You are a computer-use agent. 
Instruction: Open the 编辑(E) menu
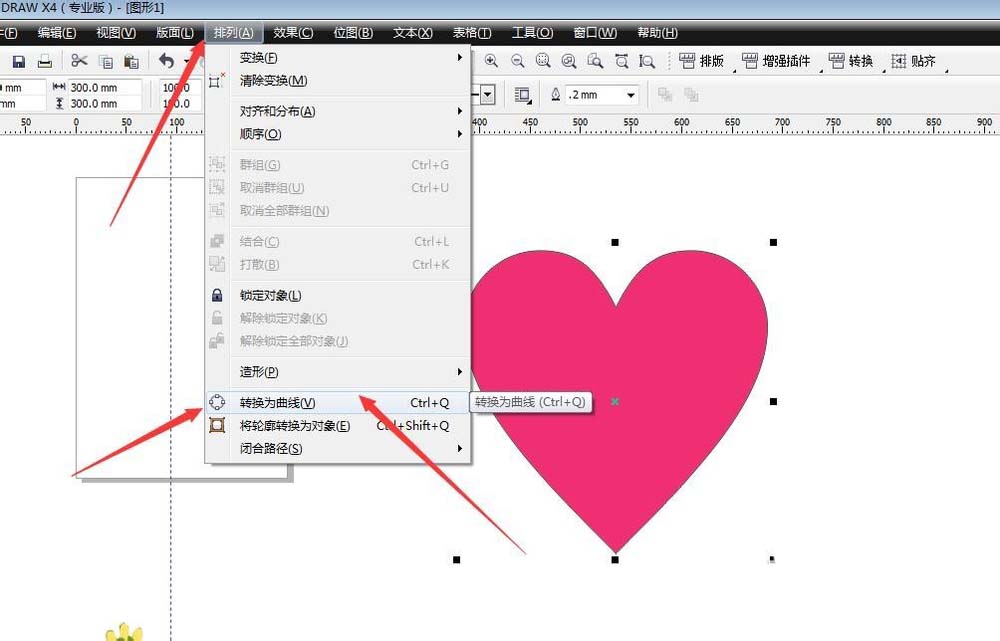pos(57,33)
